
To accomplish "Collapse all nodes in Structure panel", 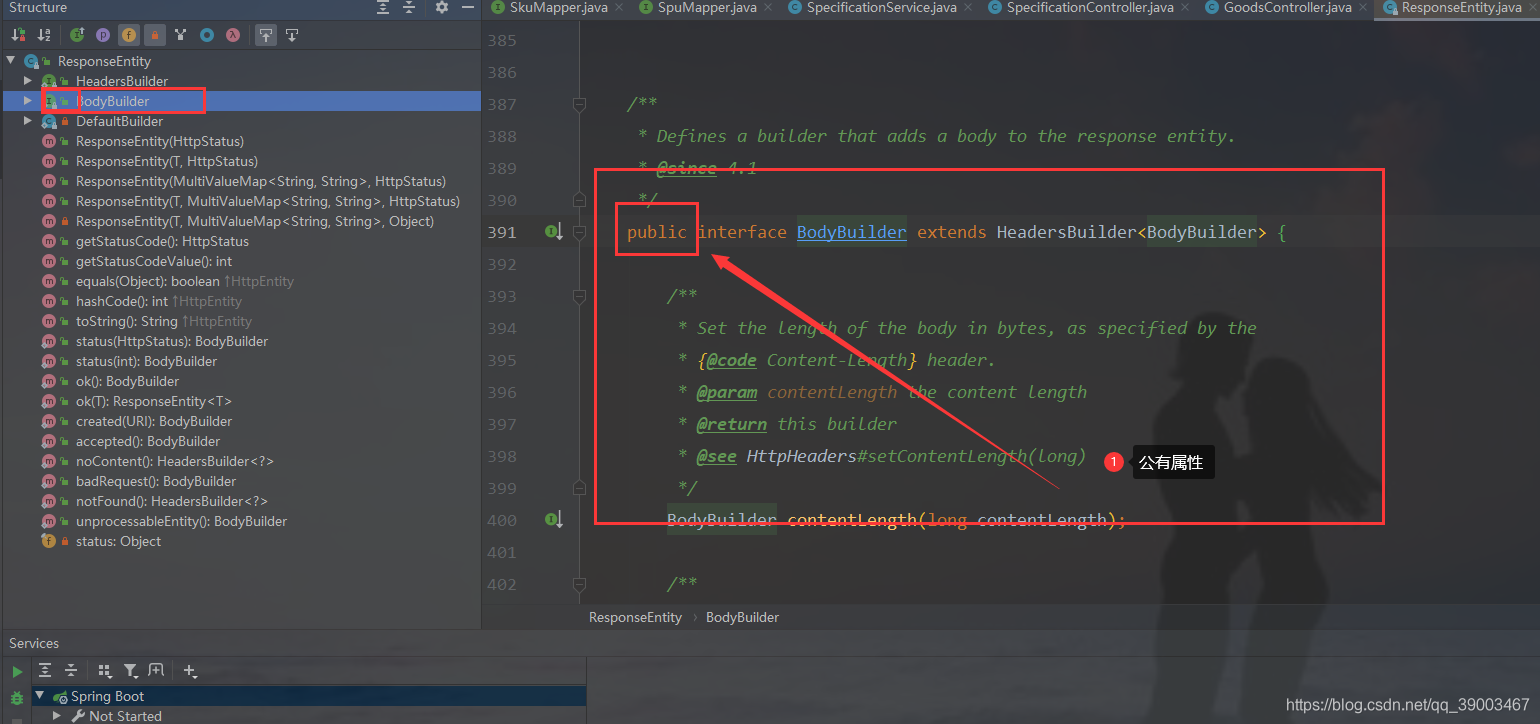I will point(408,7).
